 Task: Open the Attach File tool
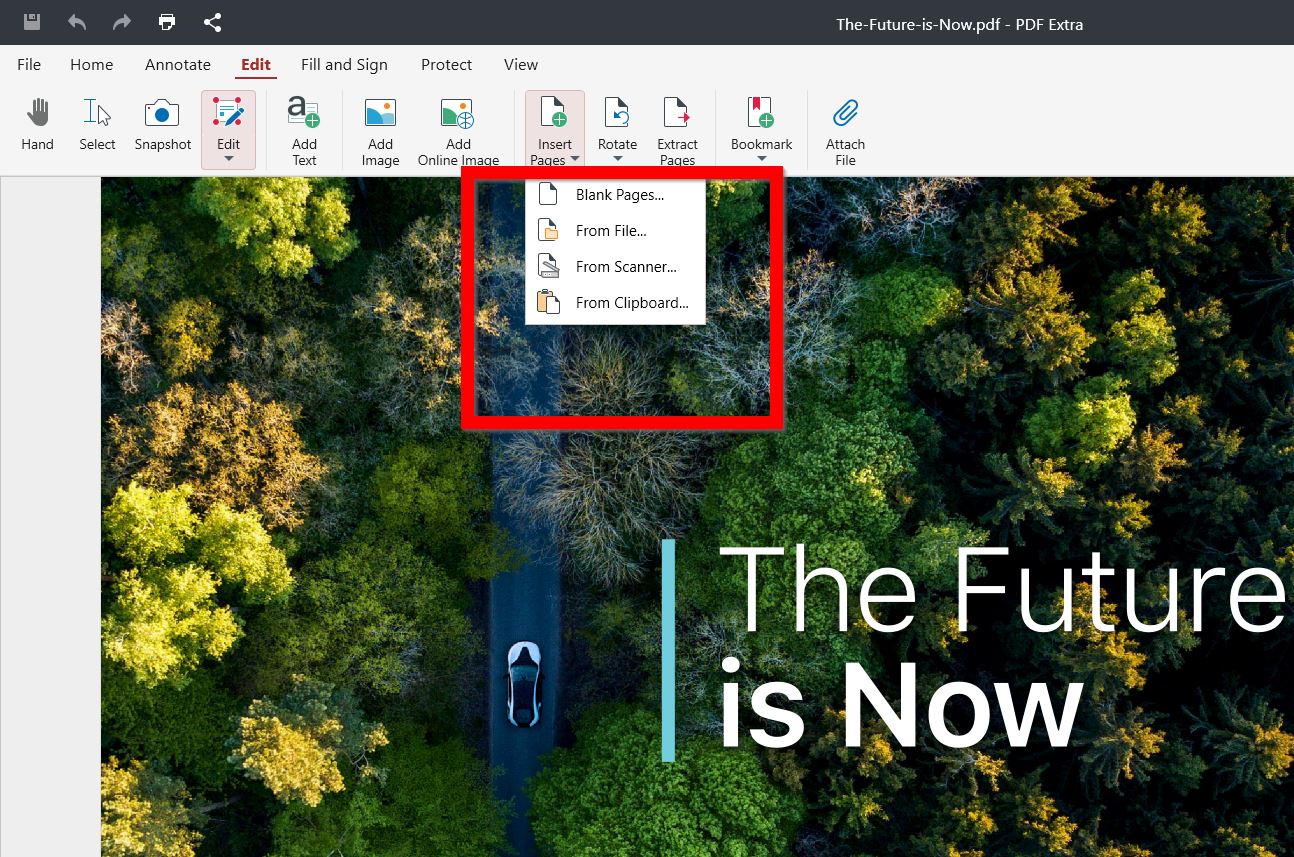click(845, 125)
